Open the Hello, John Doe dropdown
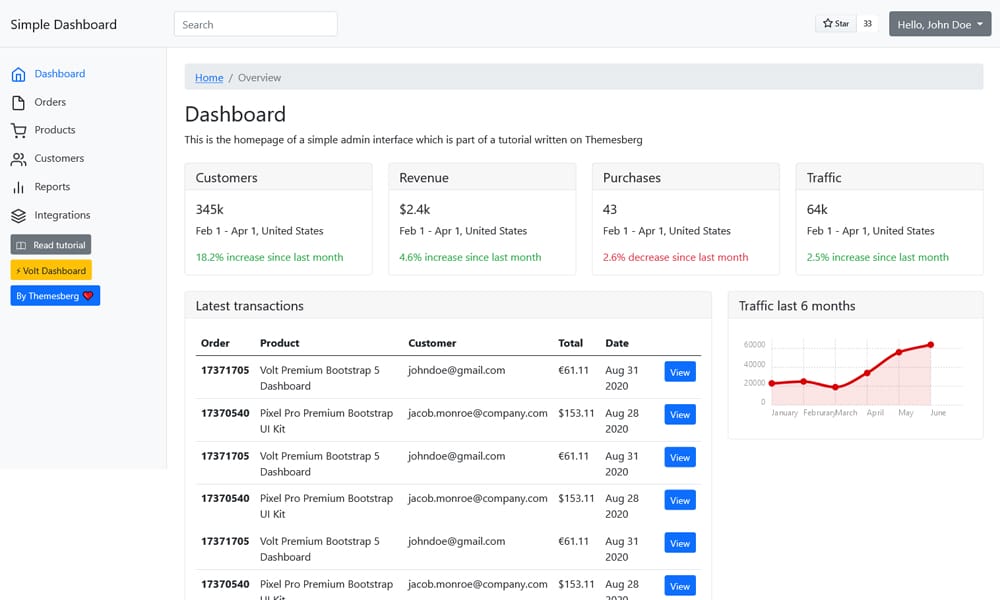The image size is (1000, 600). 939,22
